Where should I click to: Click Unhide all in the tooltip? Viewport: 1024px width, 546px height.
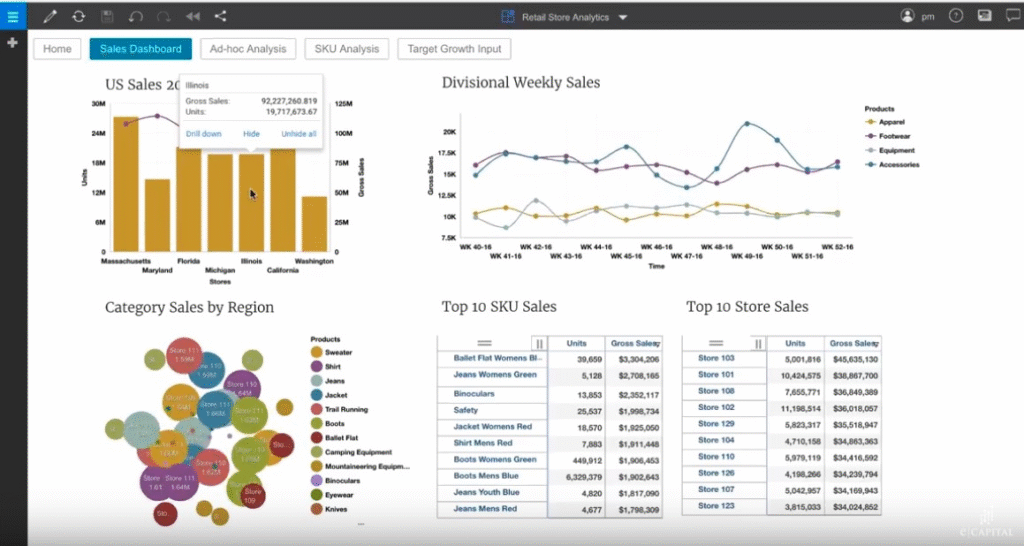[x=298, y=133]
